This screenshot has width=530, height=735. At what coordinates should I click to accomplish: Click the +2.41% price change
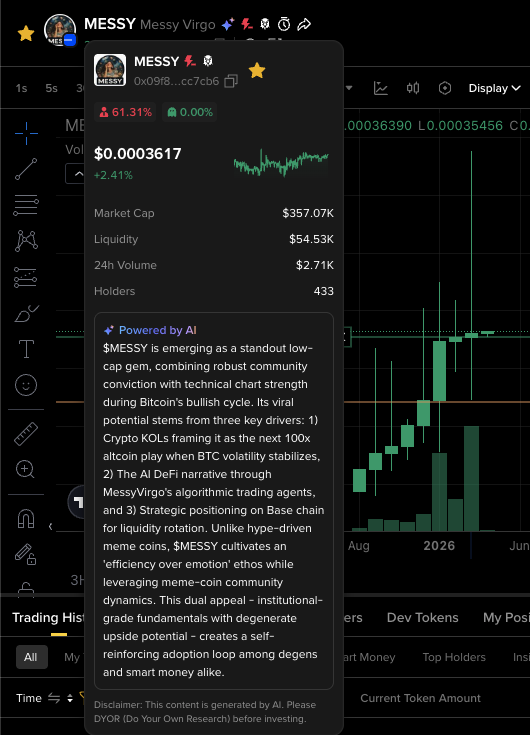pos(113,175)
